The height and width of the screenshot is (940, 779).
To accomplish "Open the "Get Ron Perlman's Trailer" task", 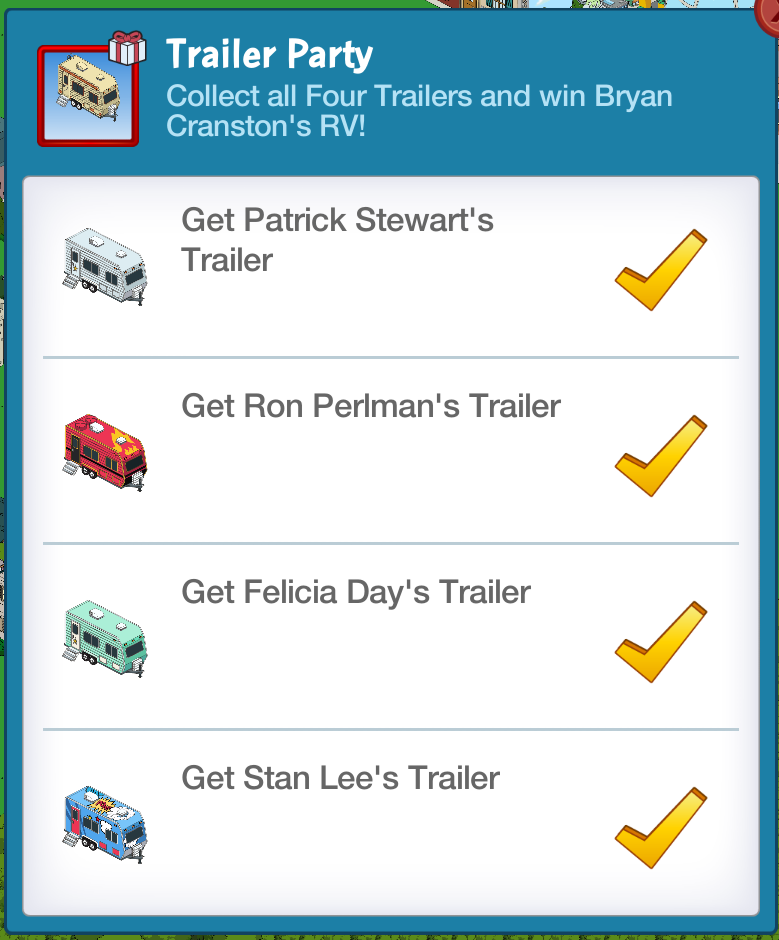I will [371, 406].
